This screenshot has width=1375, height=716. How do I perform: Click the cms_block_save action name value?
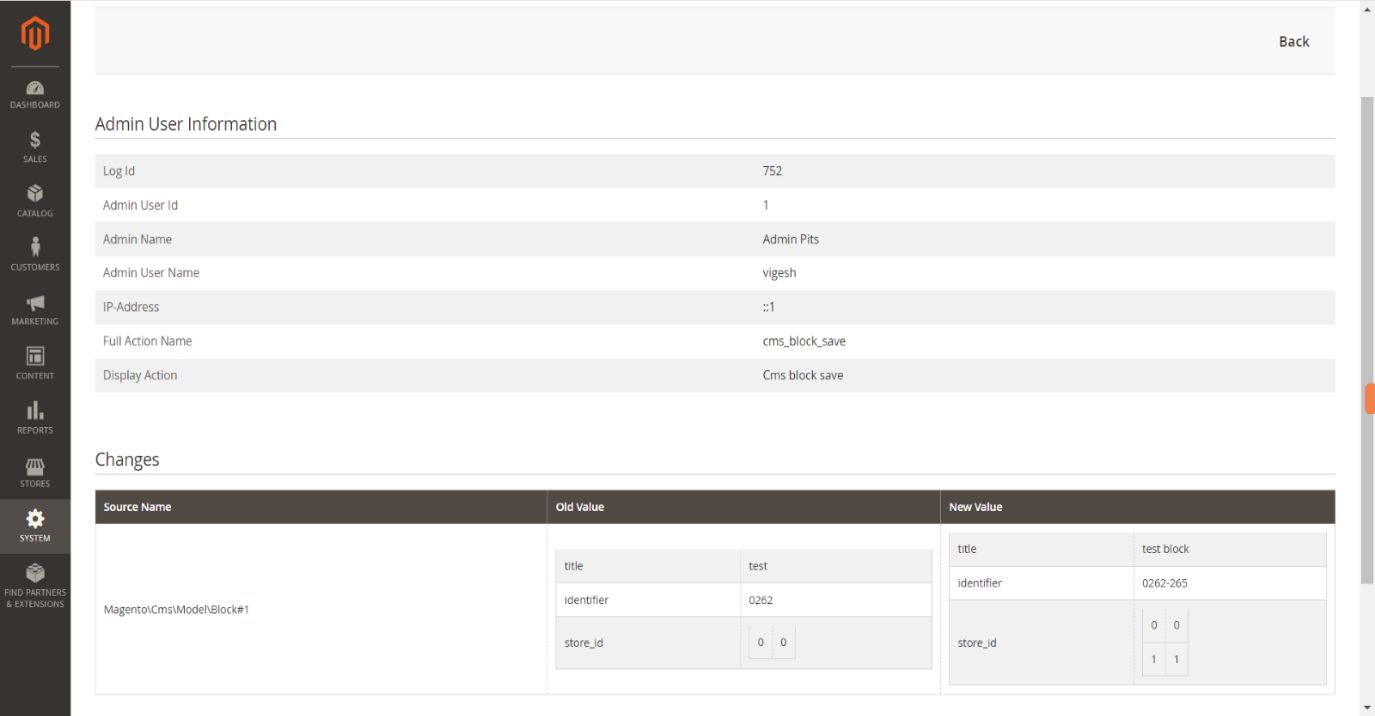pyautogui.click(x=804, y=341)
